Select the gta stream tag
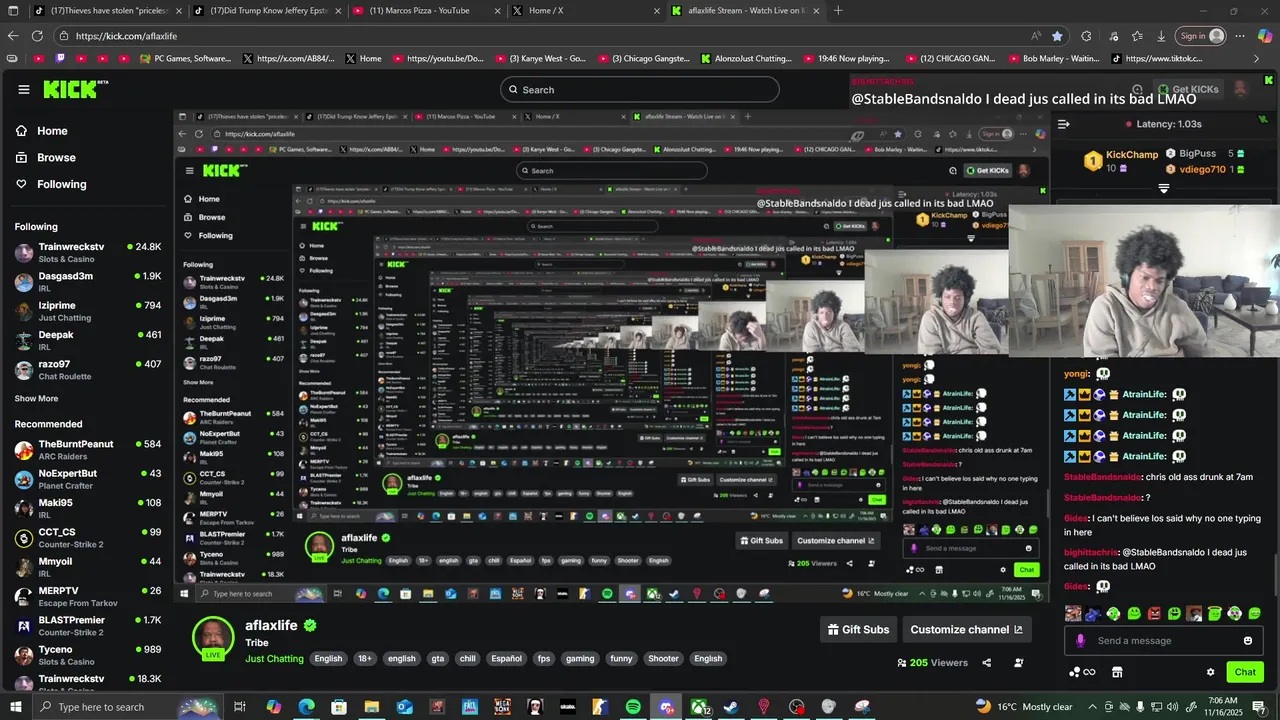The width and height of the screenshot is (1280, 720). pyautogui.click(x=437, y=658)
